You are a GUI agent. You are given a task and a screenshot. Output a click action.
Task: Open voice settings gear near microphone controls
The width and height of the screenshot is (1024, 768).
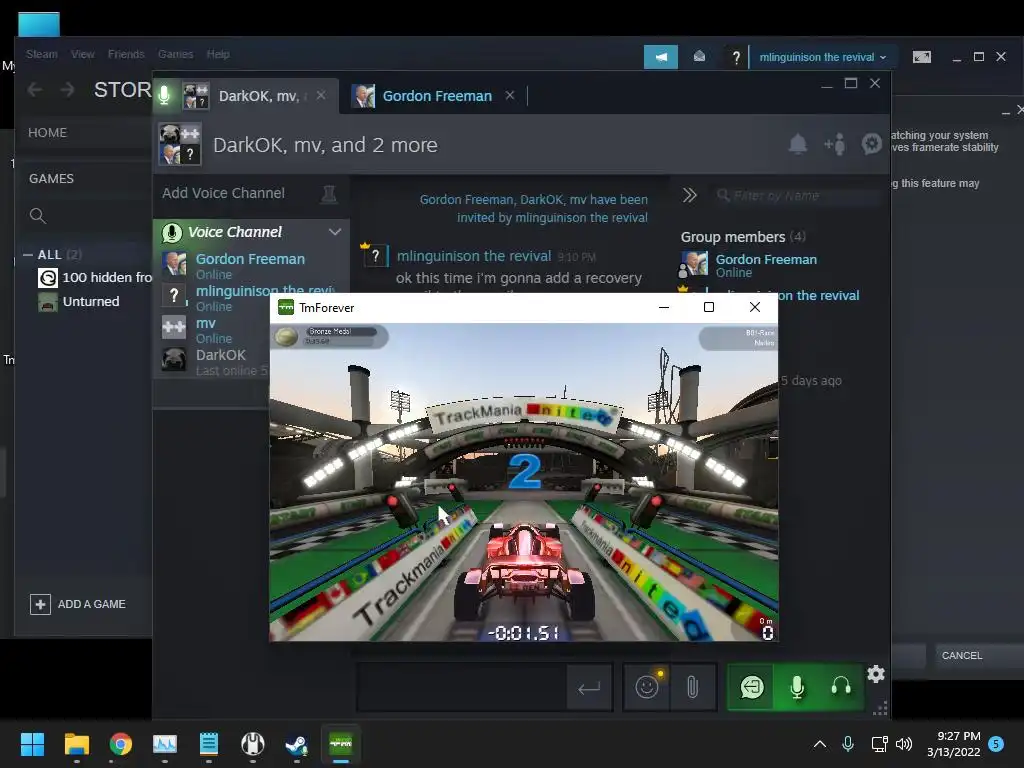click(x=876, y=674)
